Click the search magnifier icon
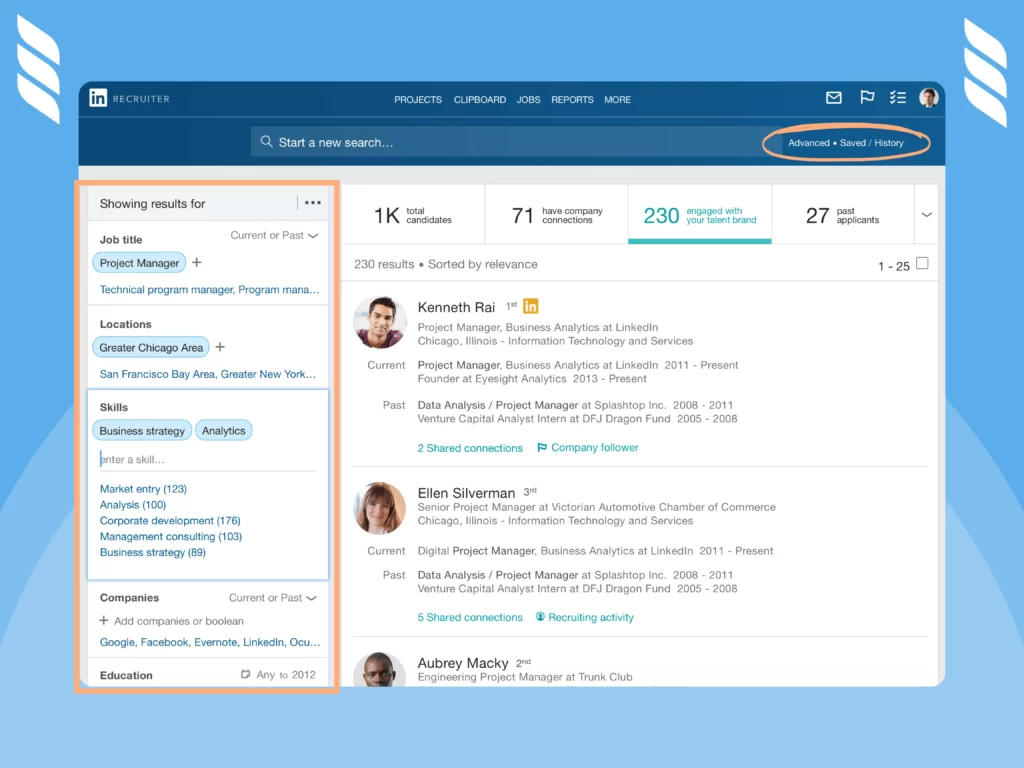The height and width of the screenshot is (768, 1024). click(x=266, y=142)
